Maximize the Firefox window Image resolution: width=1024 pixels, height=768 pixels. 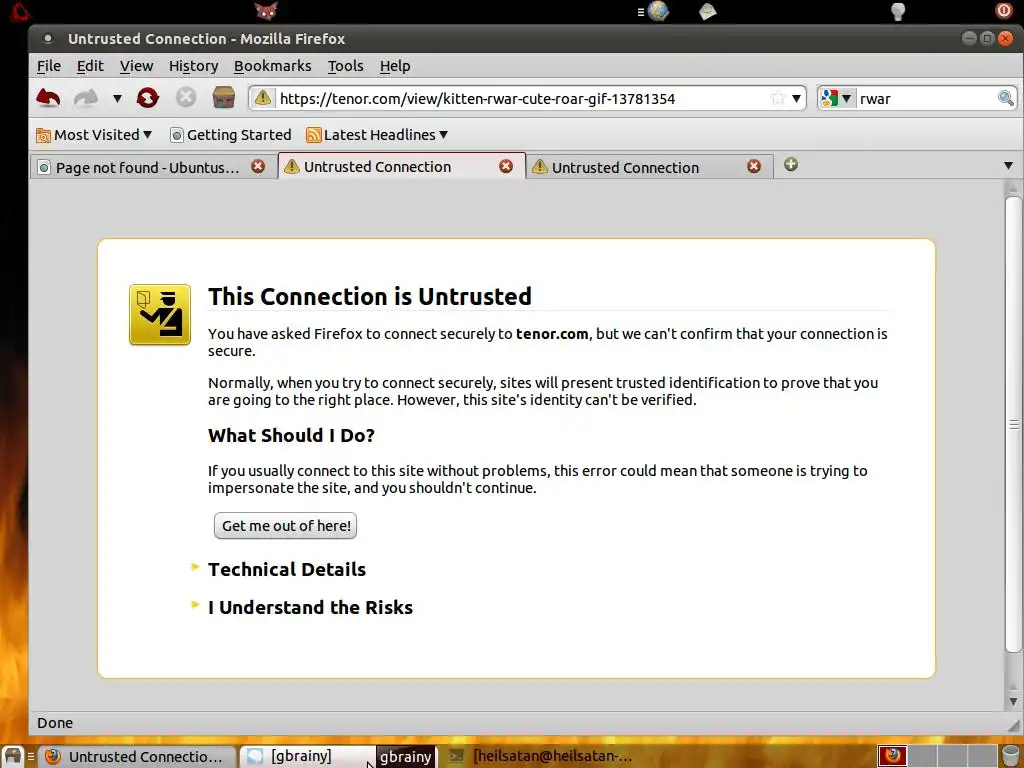coord(987,38)
